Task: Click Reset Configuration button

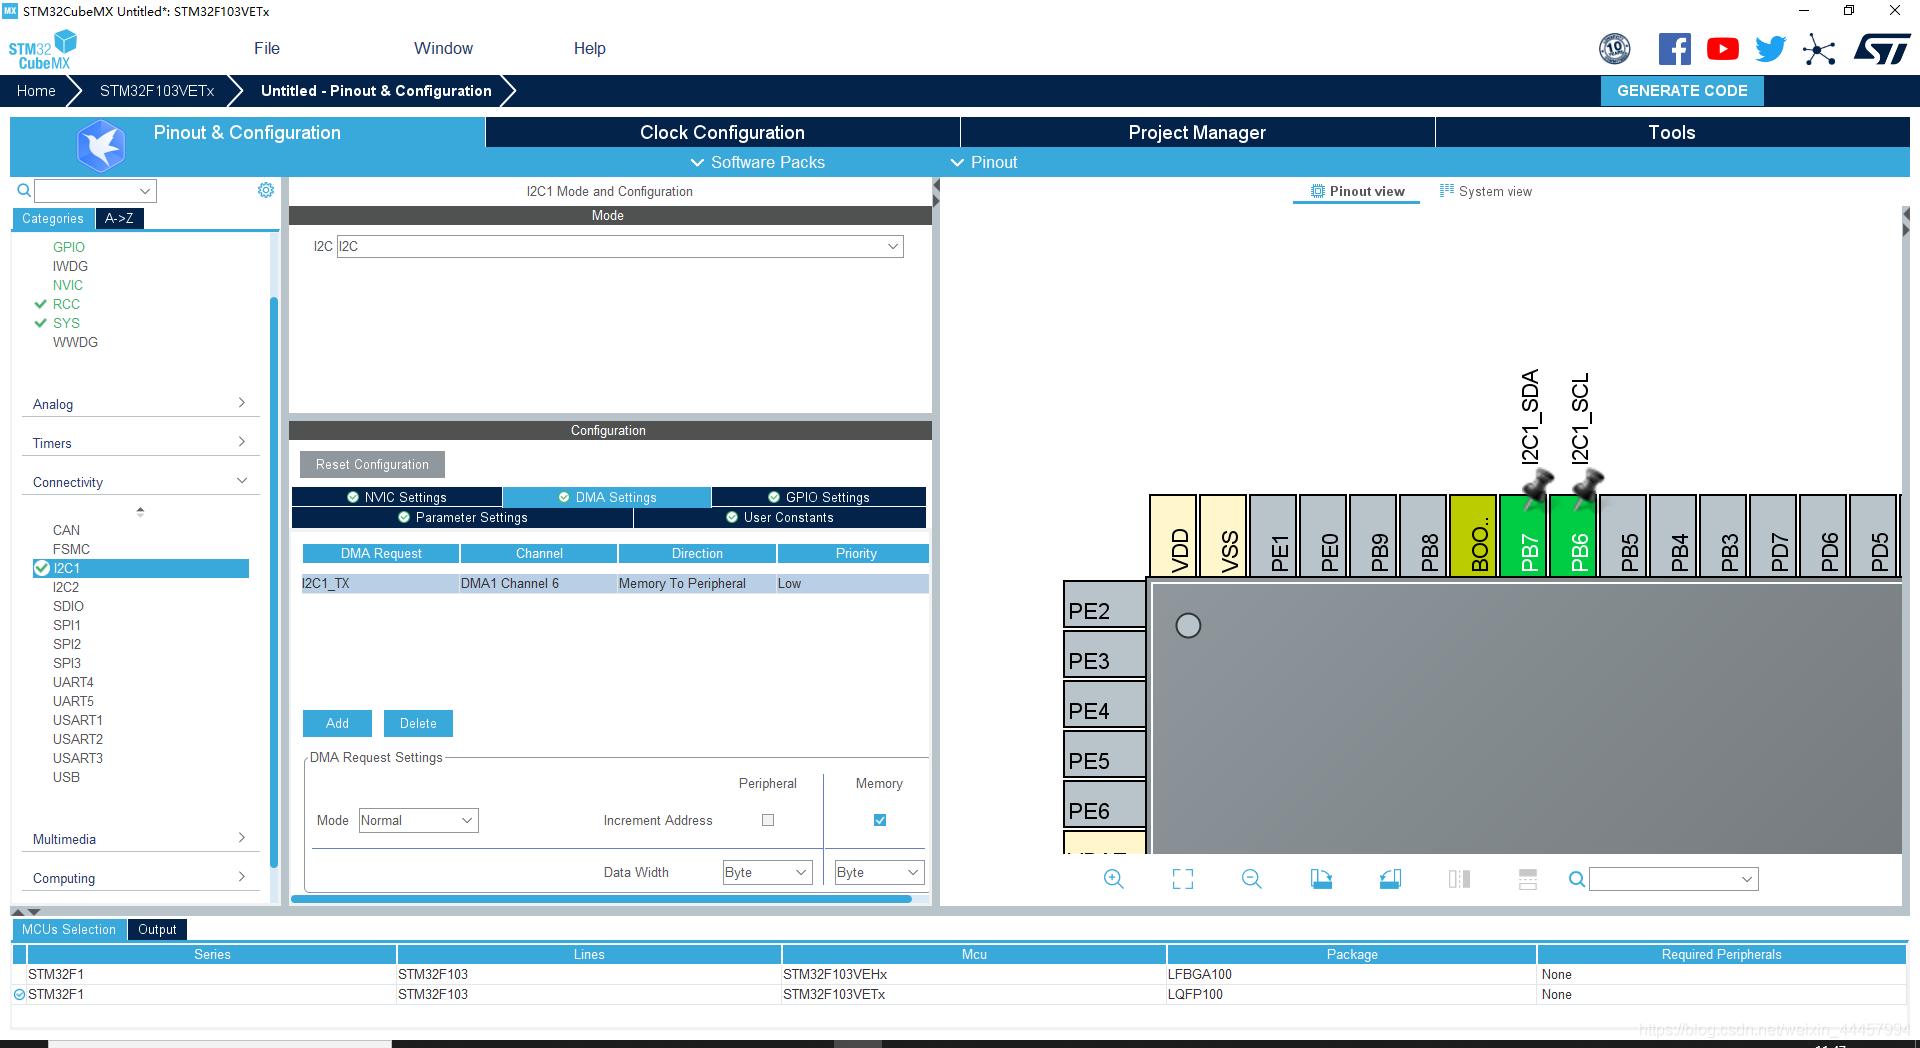Action: pos(372,464)
